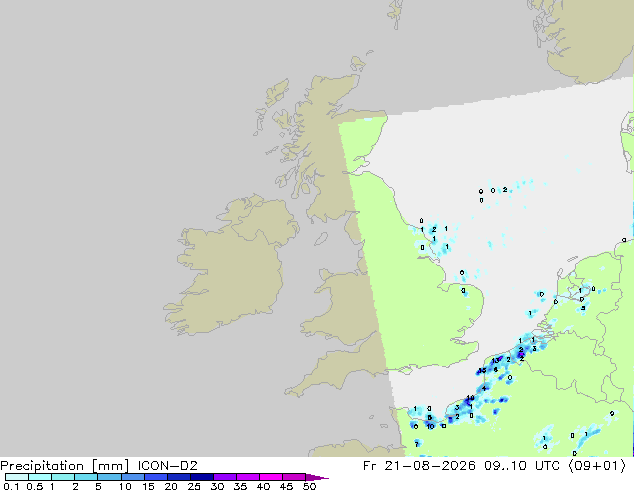Click the '7' precipitation value near bottom coast
This screenshot has height=490, width=634.
(416, 444)
